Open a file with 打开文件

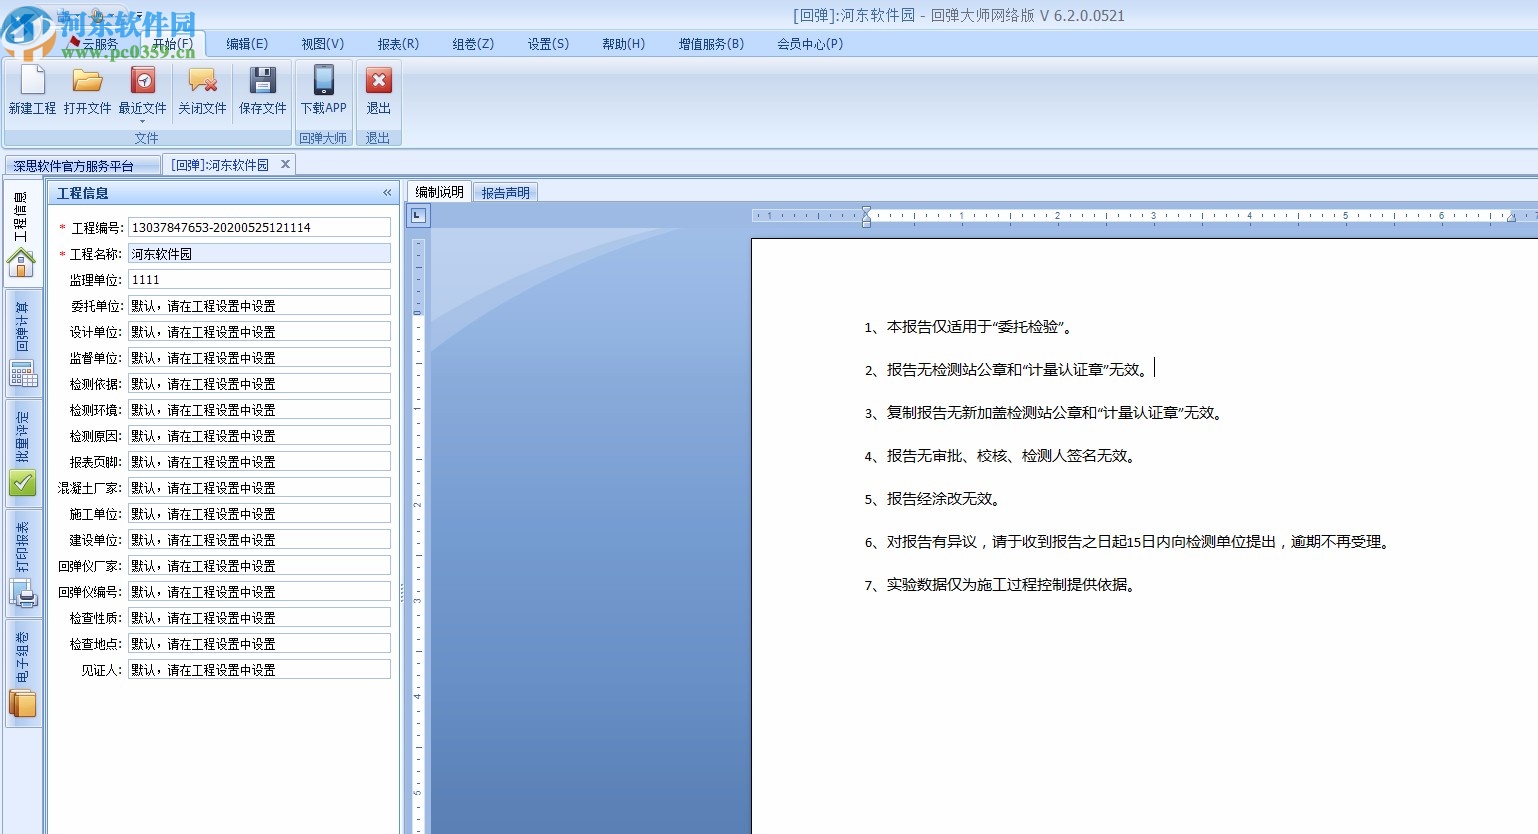point(88,90)
